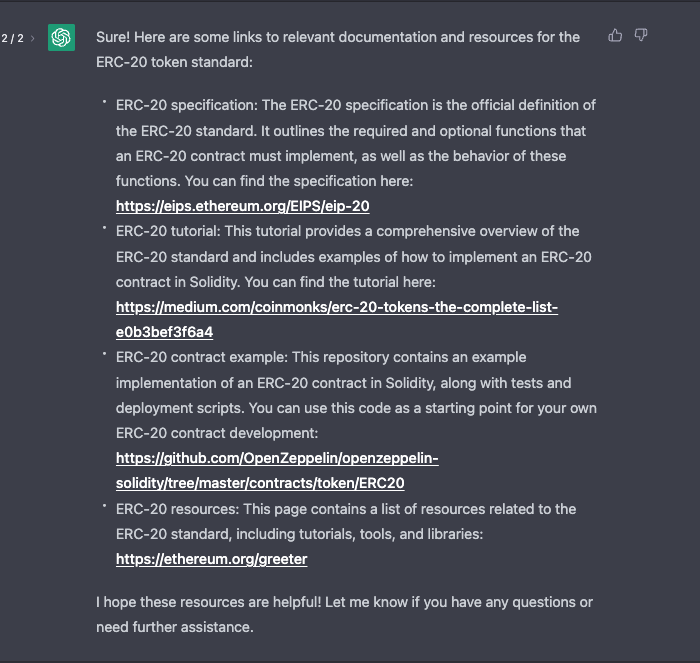This screenshot has width=700, height=663.
Task: Click the solidity/tree/master/contracts/token/ERC20 link line
Action: point(260,483)
